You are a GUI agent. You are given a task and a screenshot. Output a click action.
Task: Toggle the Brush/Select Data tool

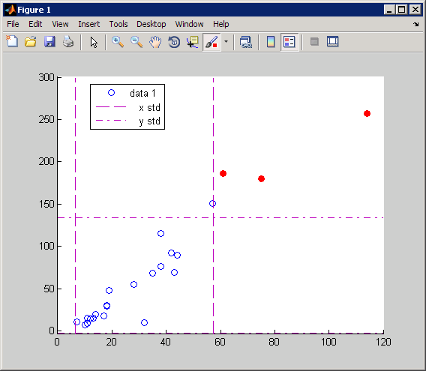pyautogui.click(x=212, y=42)
